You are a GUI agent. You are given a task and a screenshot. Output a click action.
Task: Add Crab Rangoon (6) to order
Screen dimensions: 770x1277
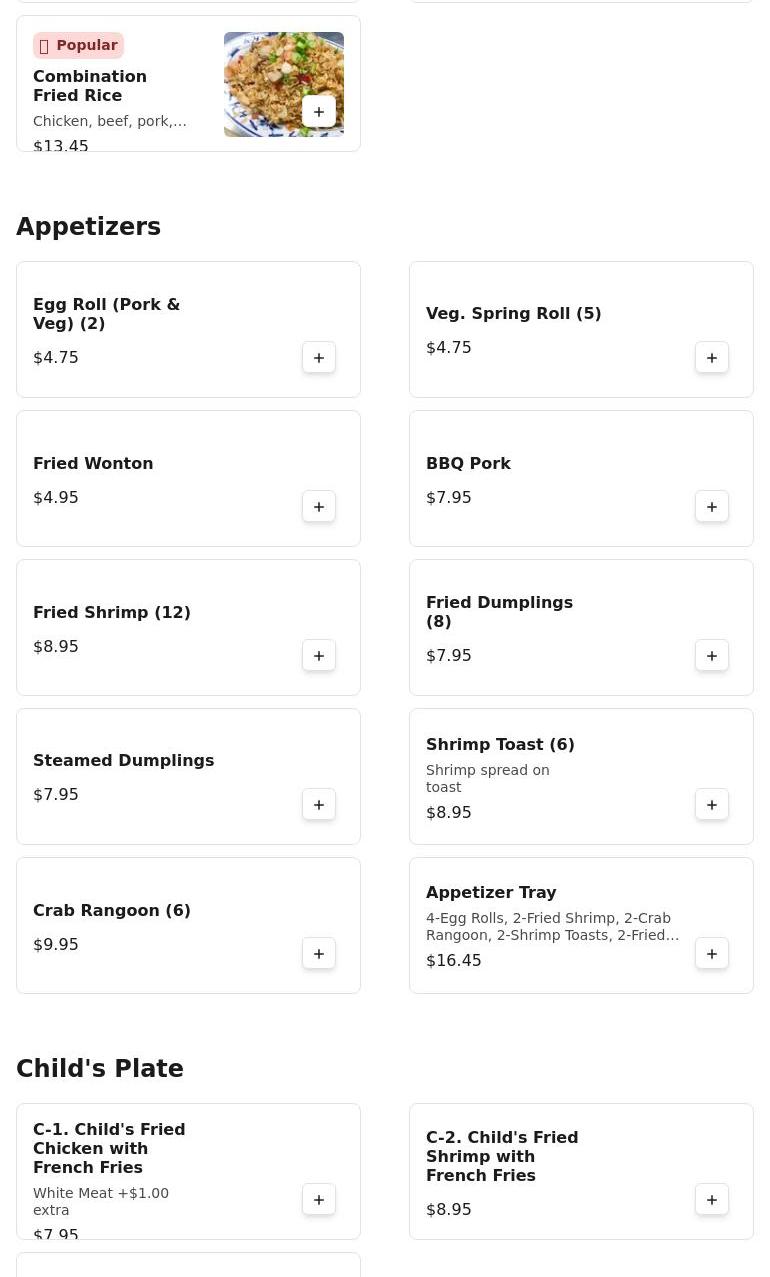tap(319, 954)
